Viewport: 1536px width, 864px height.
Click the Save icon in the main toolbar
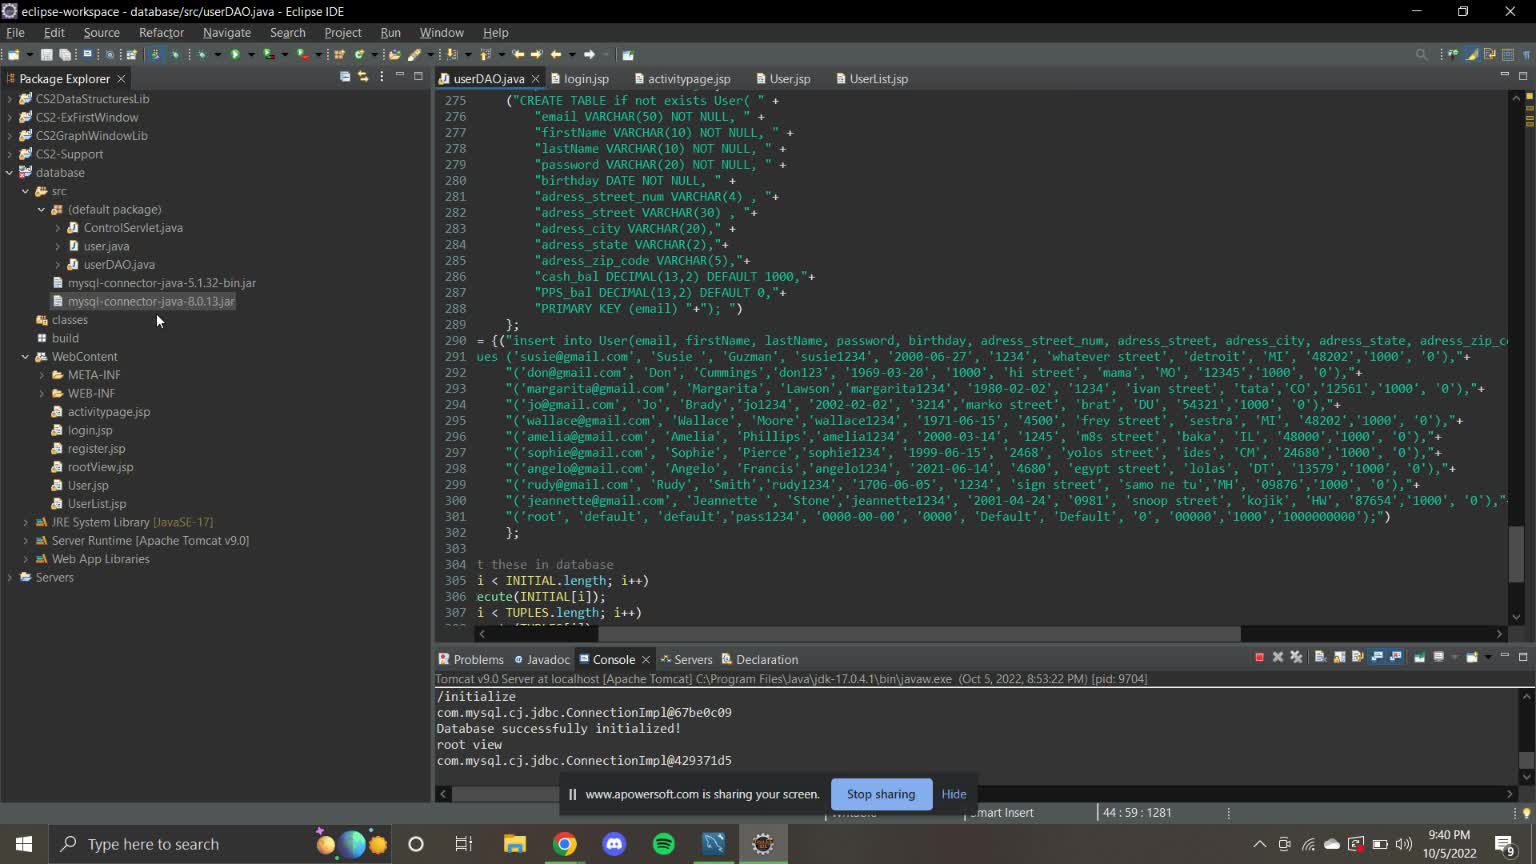(x=46, y=55)
